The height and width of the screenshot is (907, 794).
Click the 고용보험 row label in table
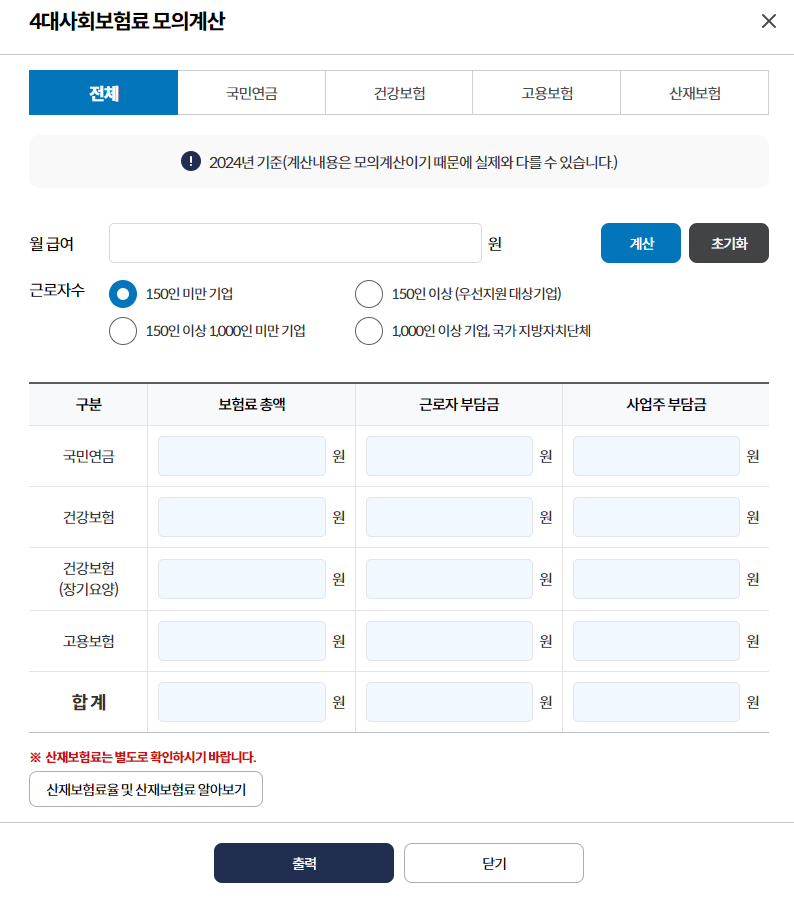[x=88, y=641]
